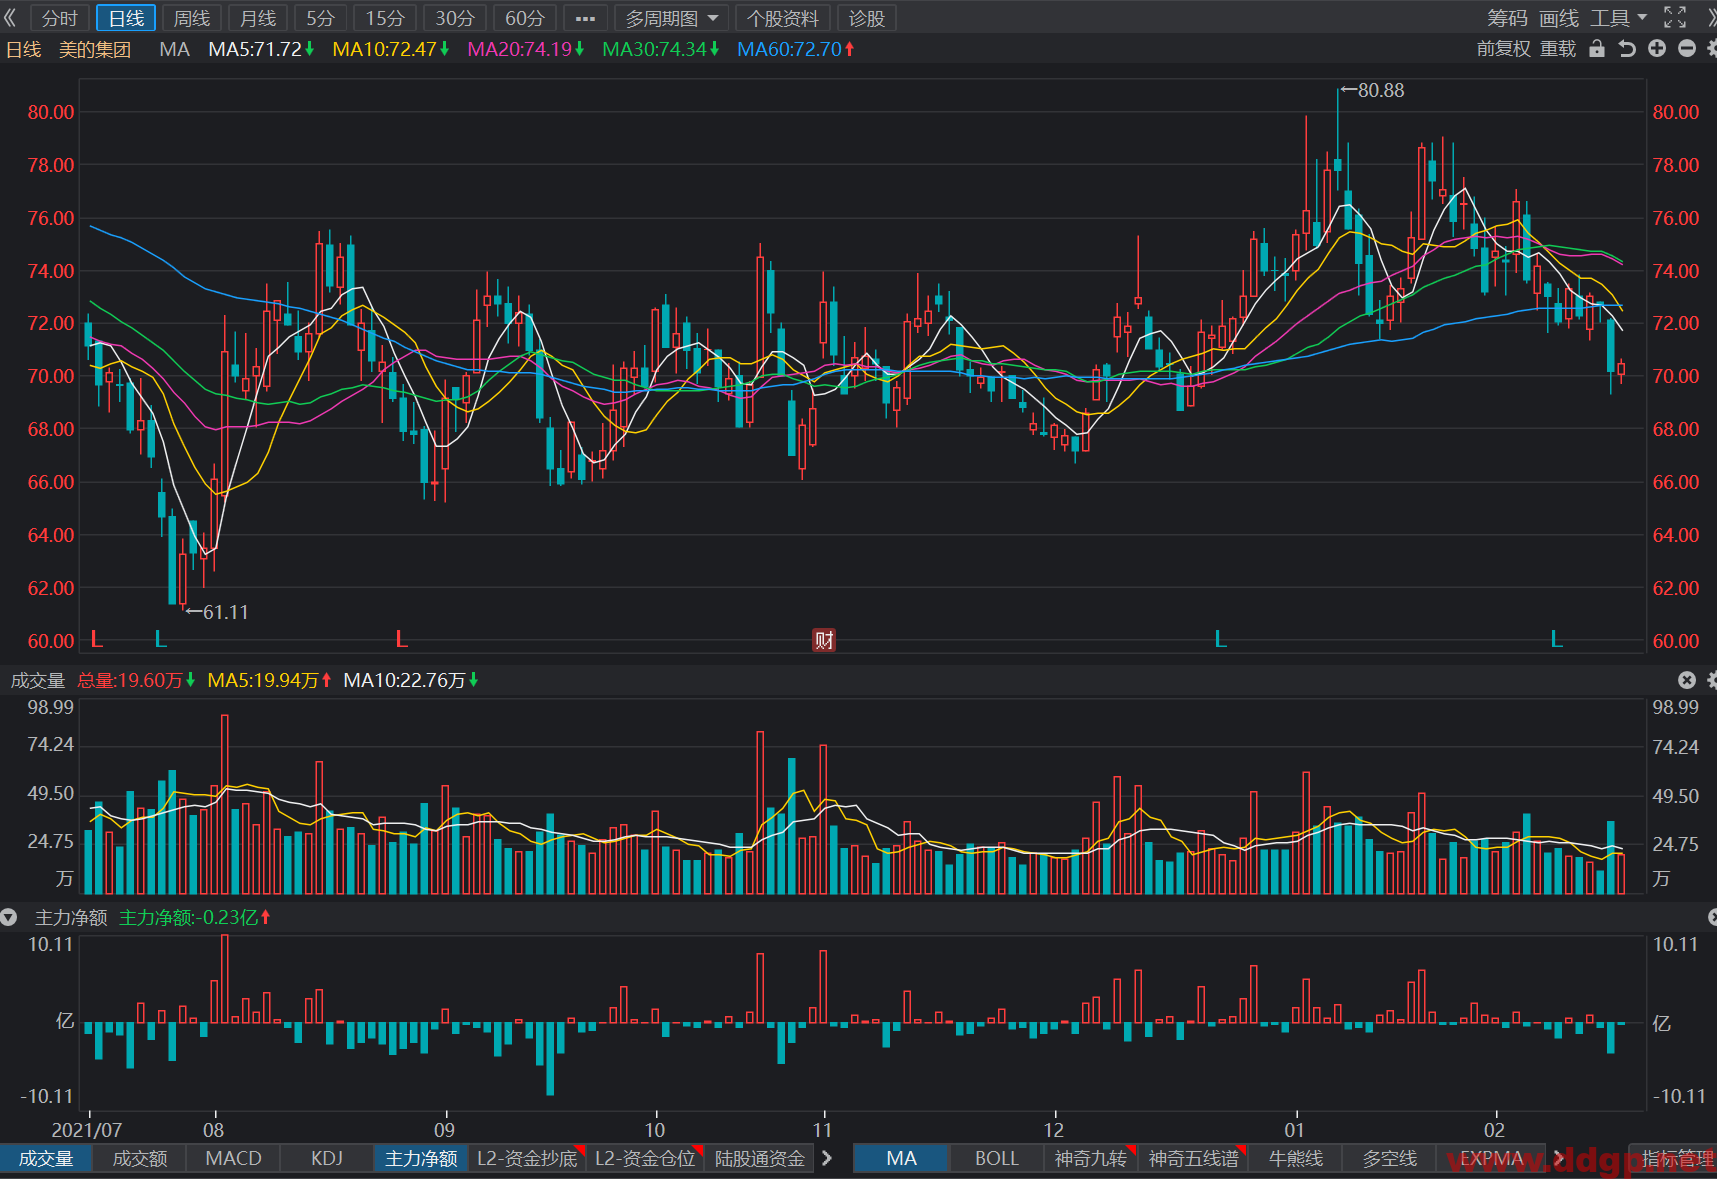The height and width of the screenshot is (1179, 1717).
Task: Switch to 月线 monthly chart
Action: 258,18
